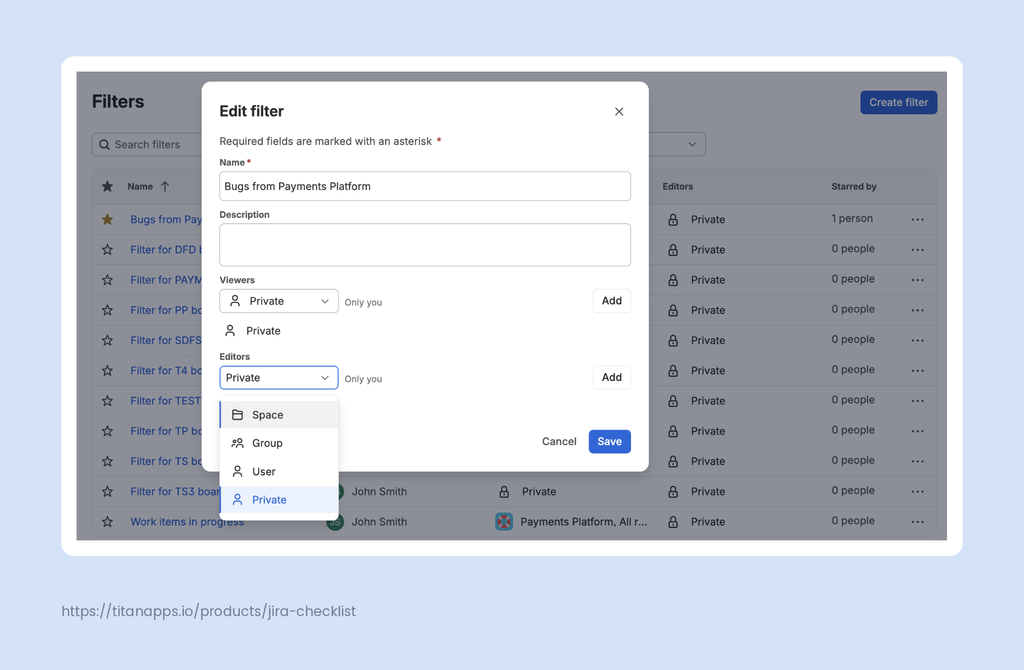This screenshot has width=1024, height=670.
Task: Click Add button next to Editors
Action: pyautogui.click(x=611, y=377)
